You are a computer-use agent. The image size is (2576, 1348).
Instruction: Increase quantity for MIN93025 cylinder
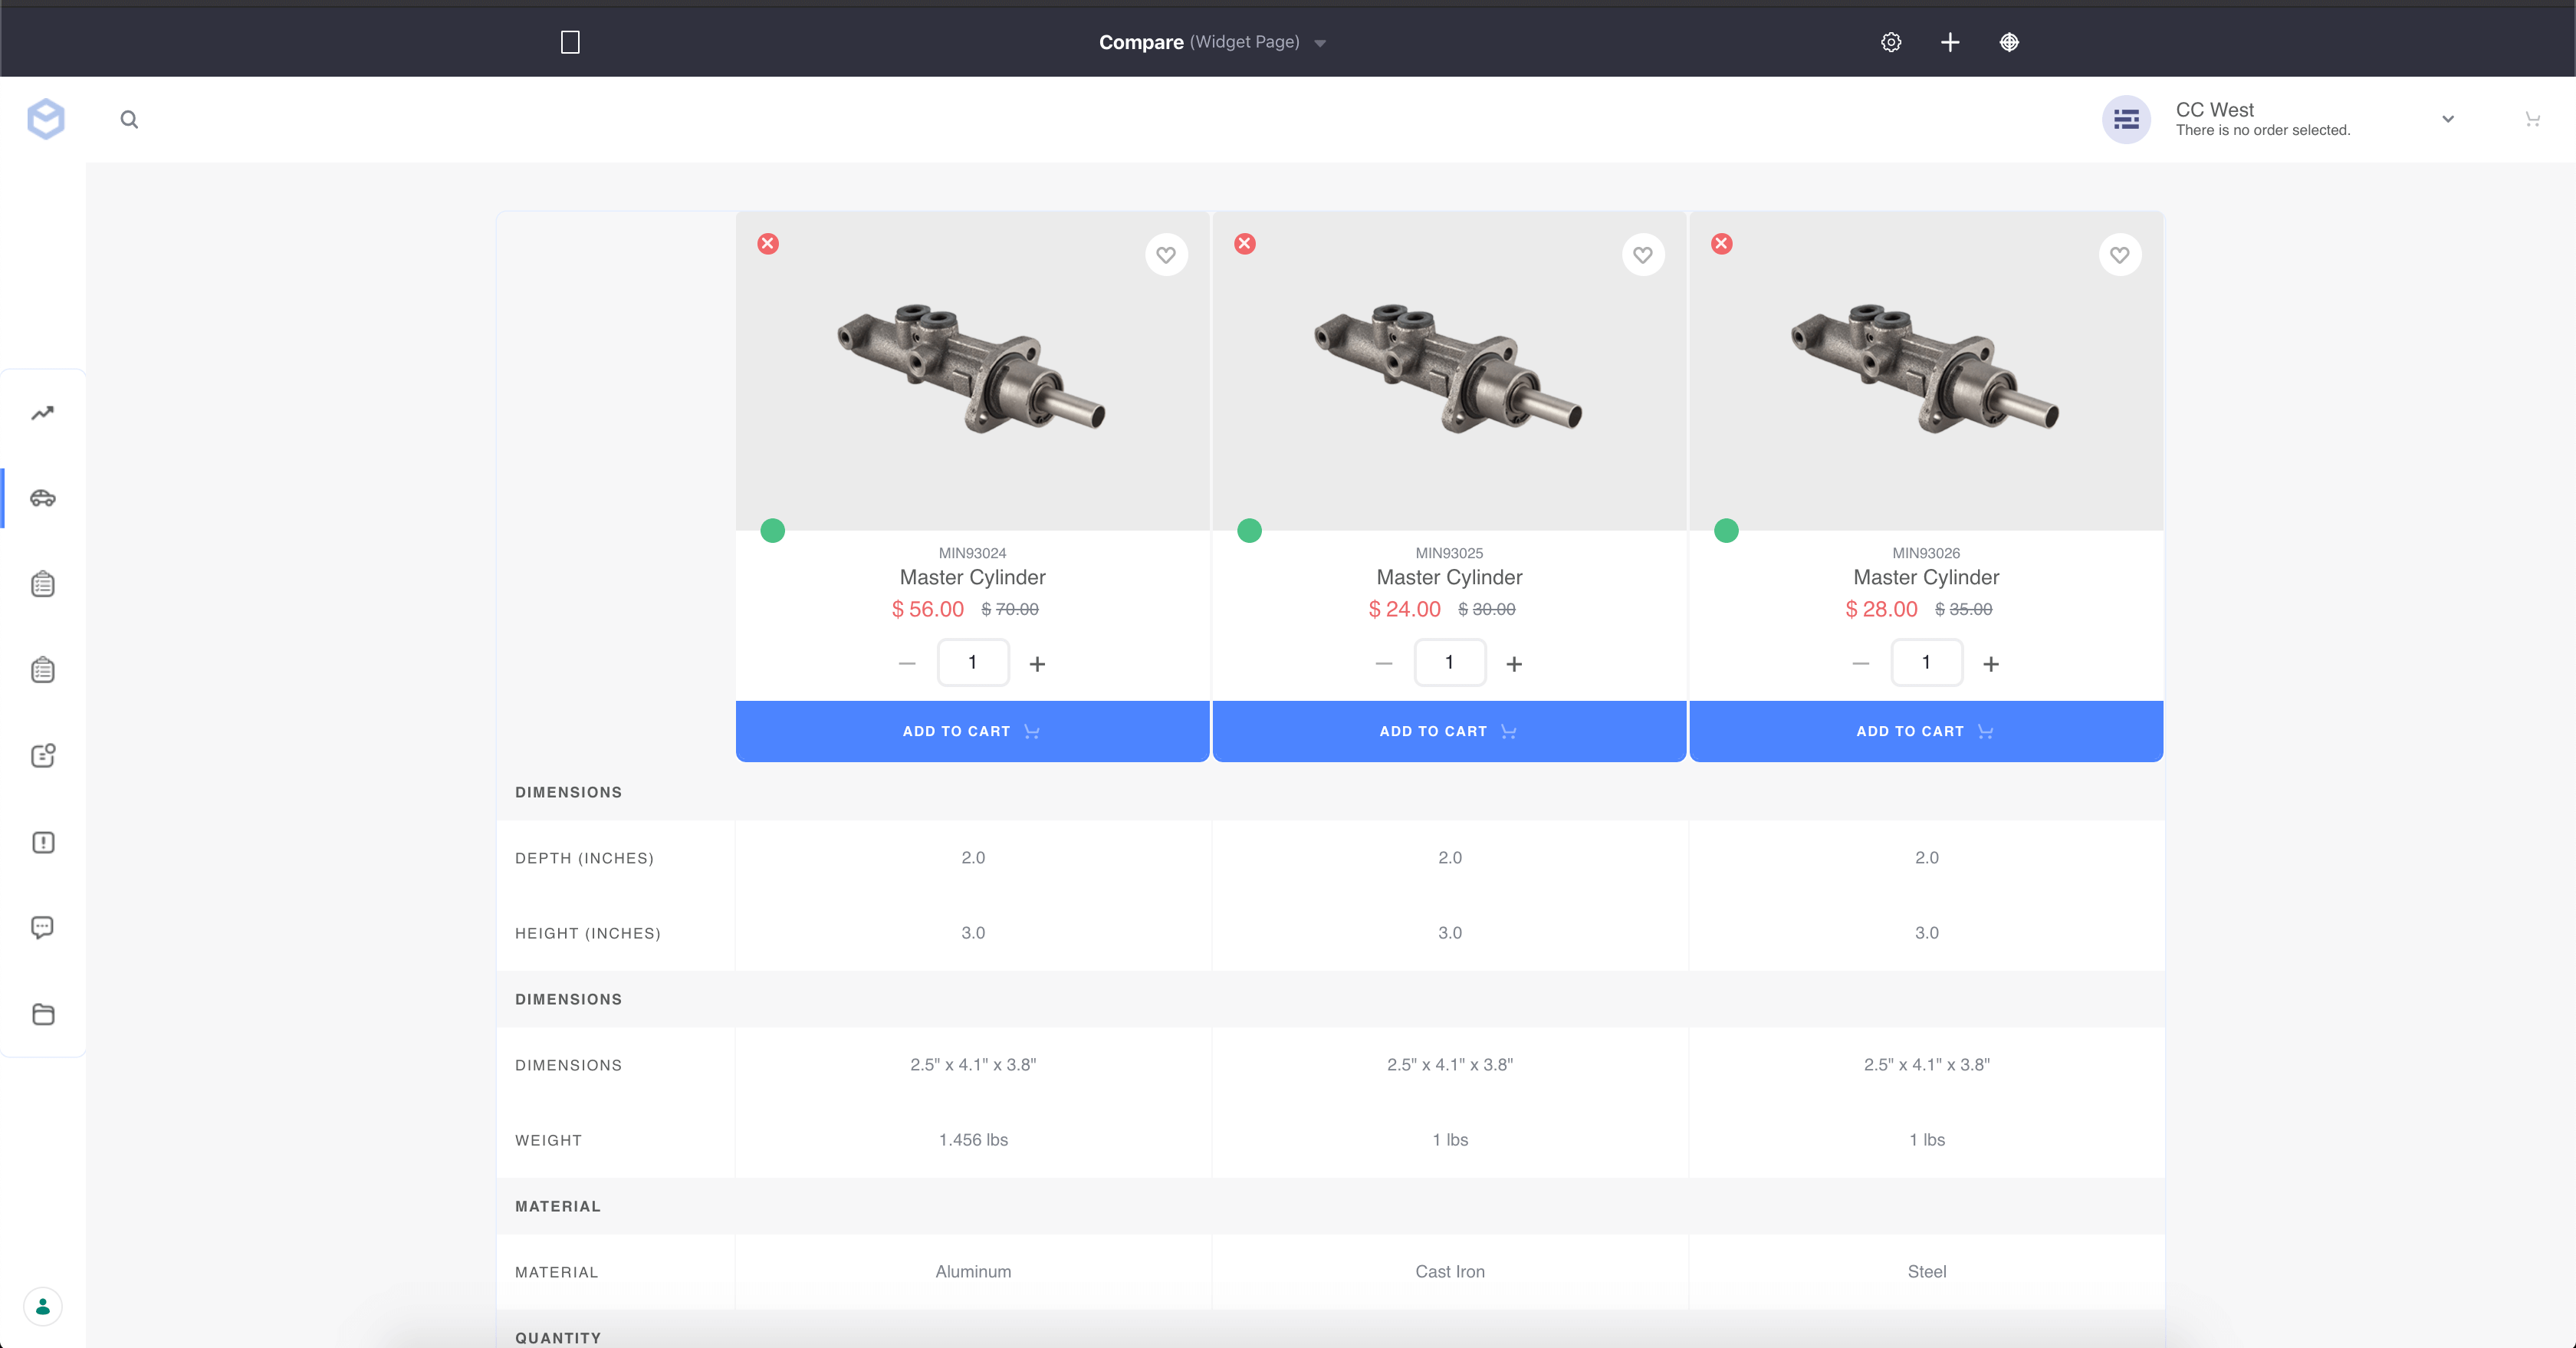1514,664
